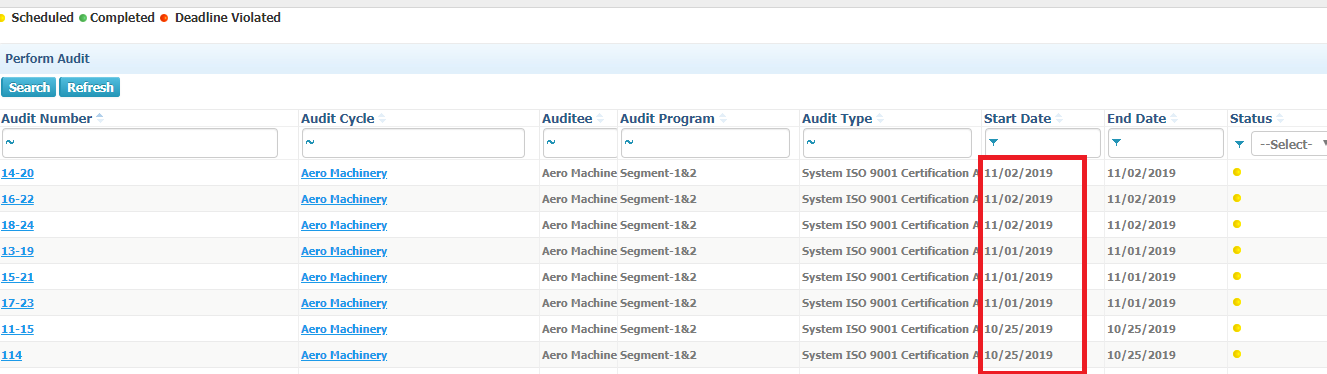Focus the Start Date filter field
The height and width of the screenshot is (374, 1327).
click(1042, 143)
